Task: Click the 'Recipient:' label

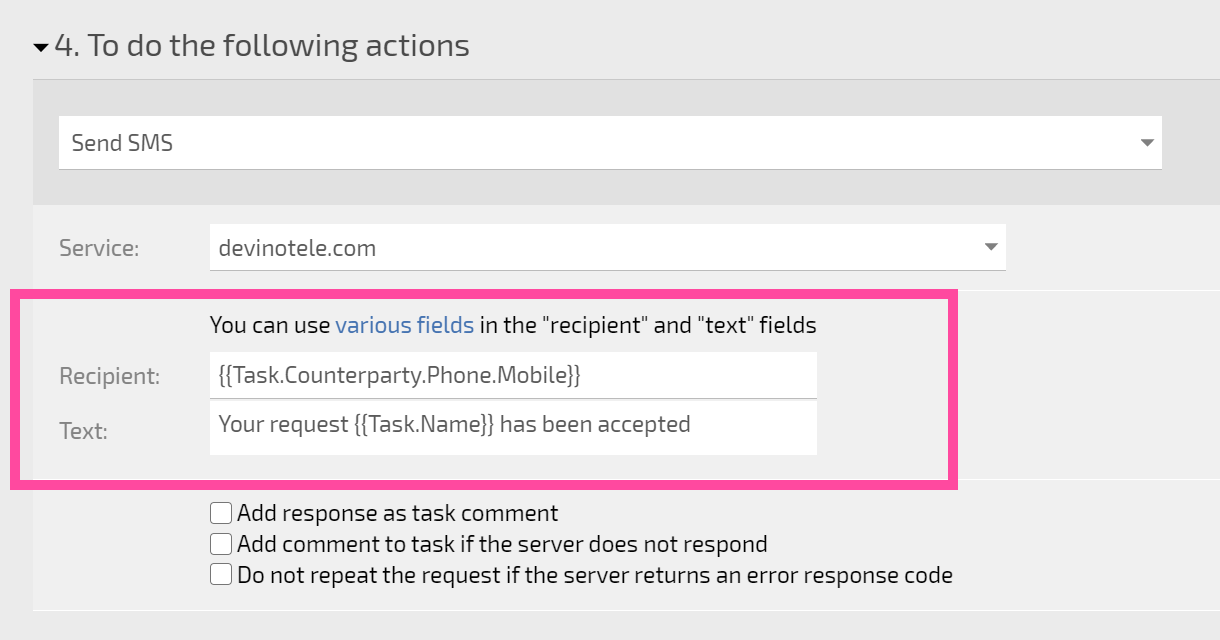Action: tap(109, 376)
